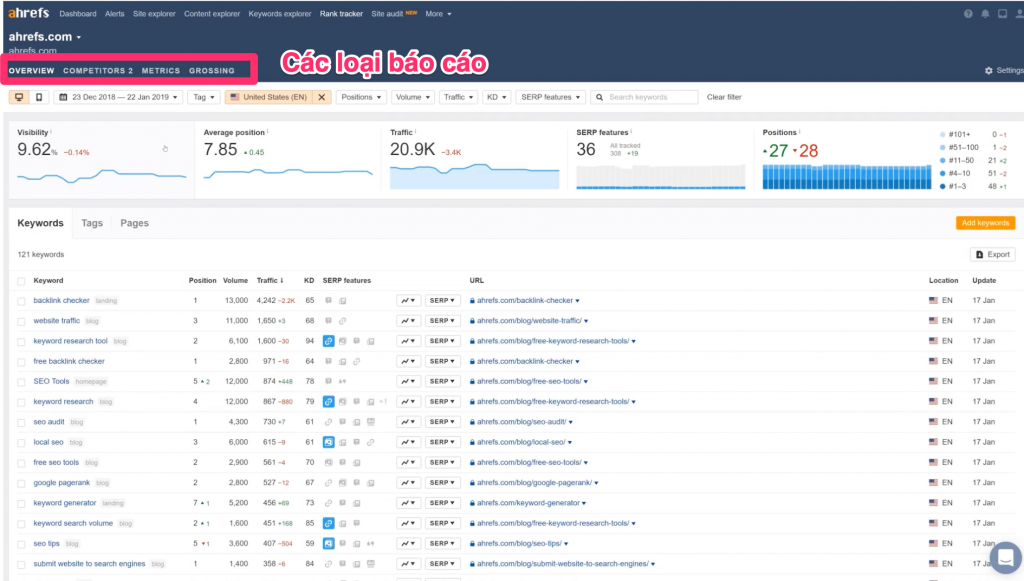Open the Keywords explorer menu

(x=280, y=14)
